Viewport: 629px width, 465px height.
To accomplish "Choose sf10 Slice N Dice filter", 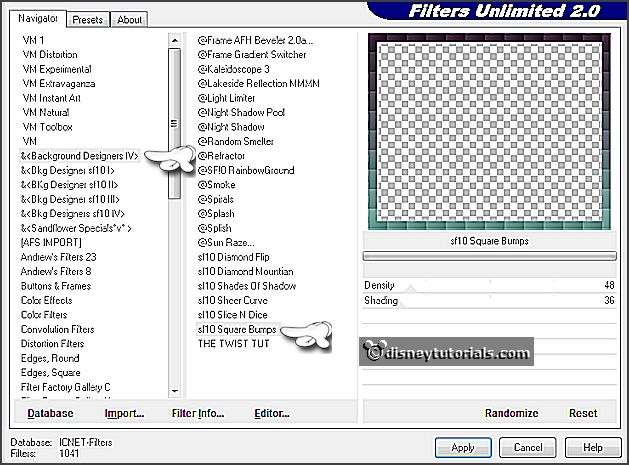I will coord(233,315).
